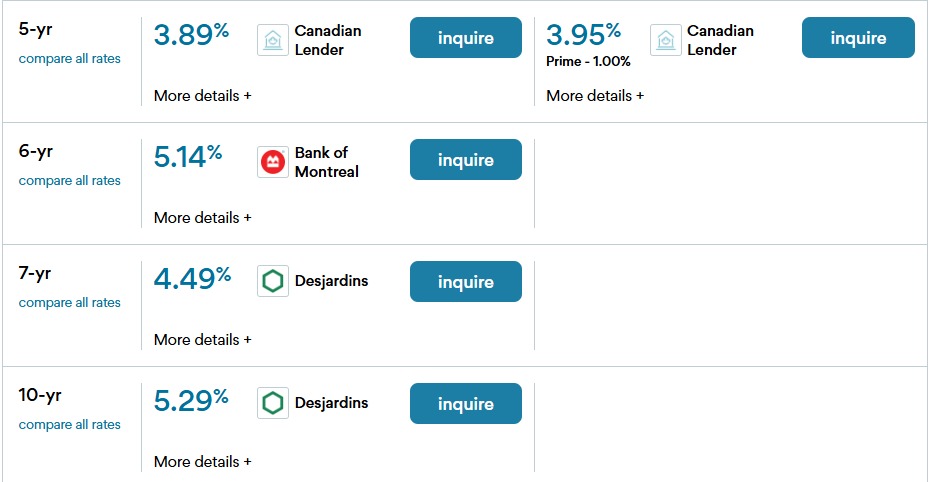Inquire about the Desjardins 4.49% 7-yr rate
929x482 pixels.
[466, 281]
